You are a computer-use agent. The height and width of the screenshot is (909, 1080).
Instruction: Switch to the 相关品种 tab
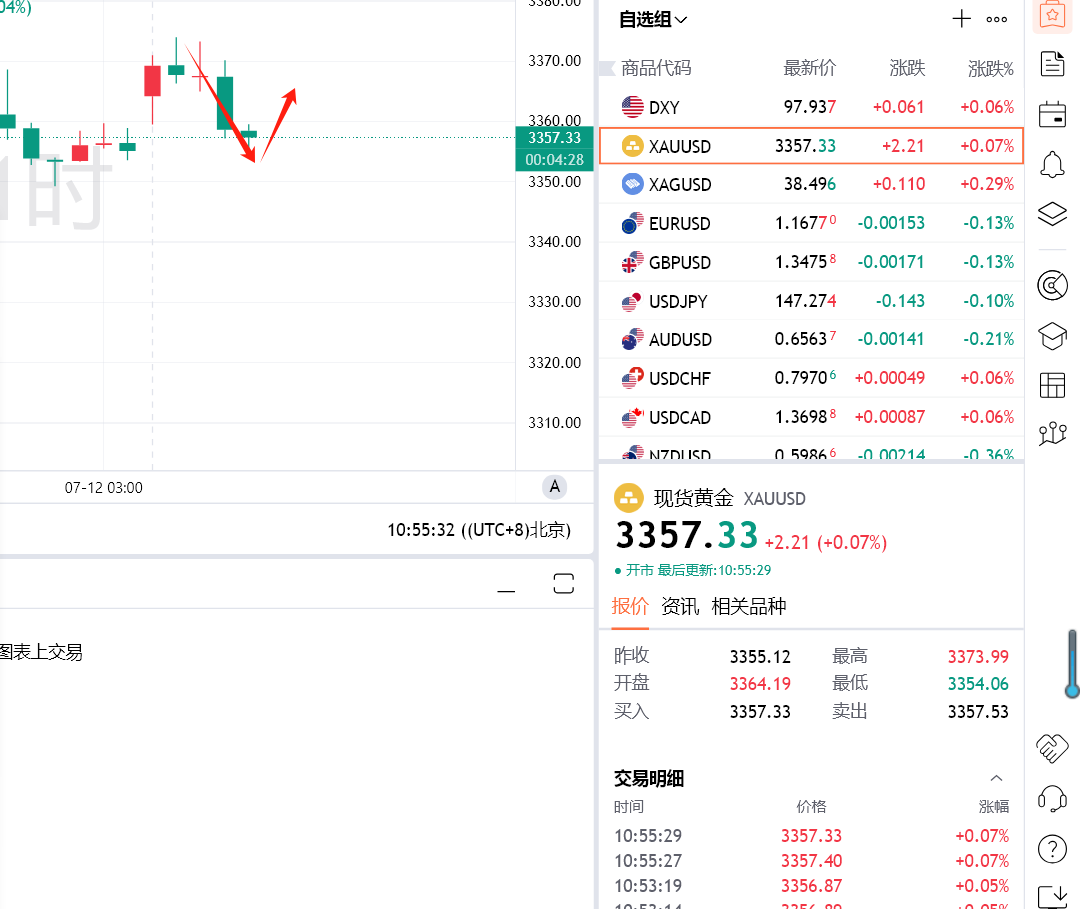(x=749, y=606)
